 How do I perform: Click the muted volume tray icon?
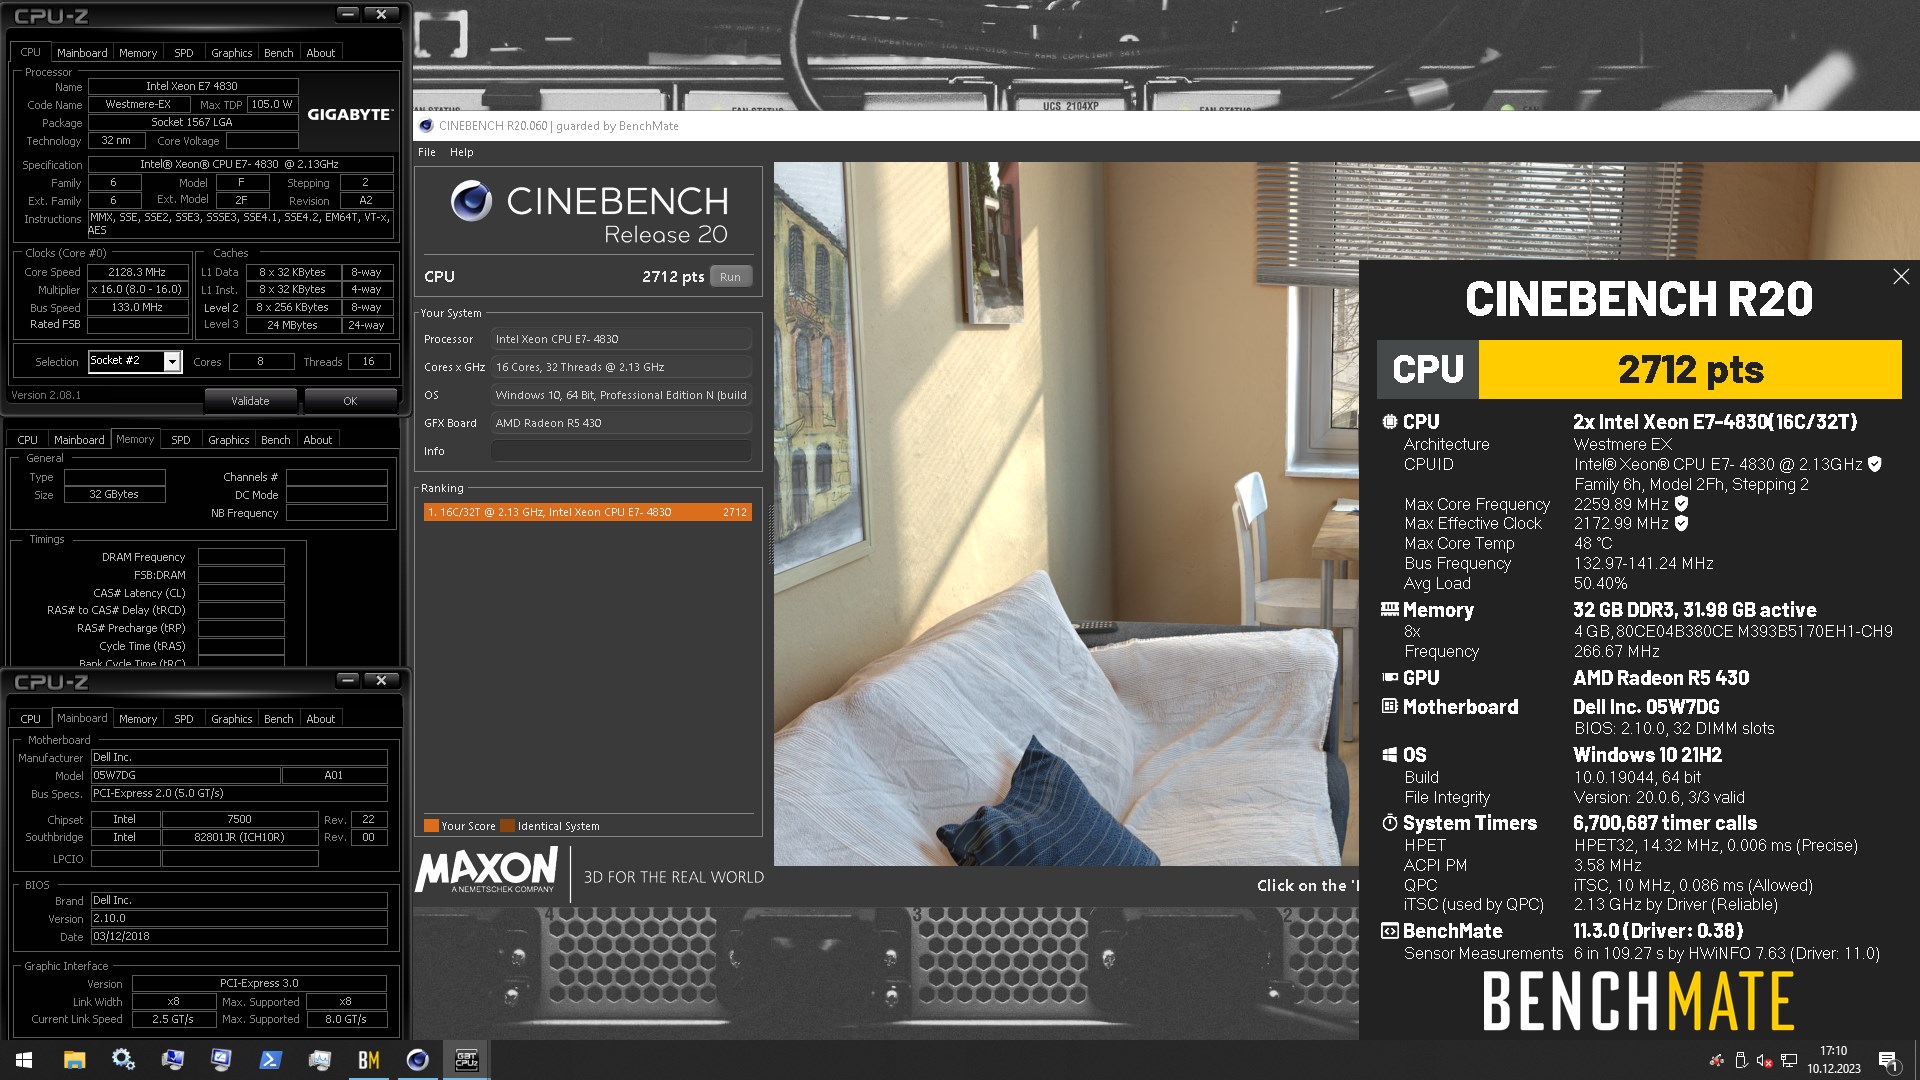click(x=1764, y=1061)
